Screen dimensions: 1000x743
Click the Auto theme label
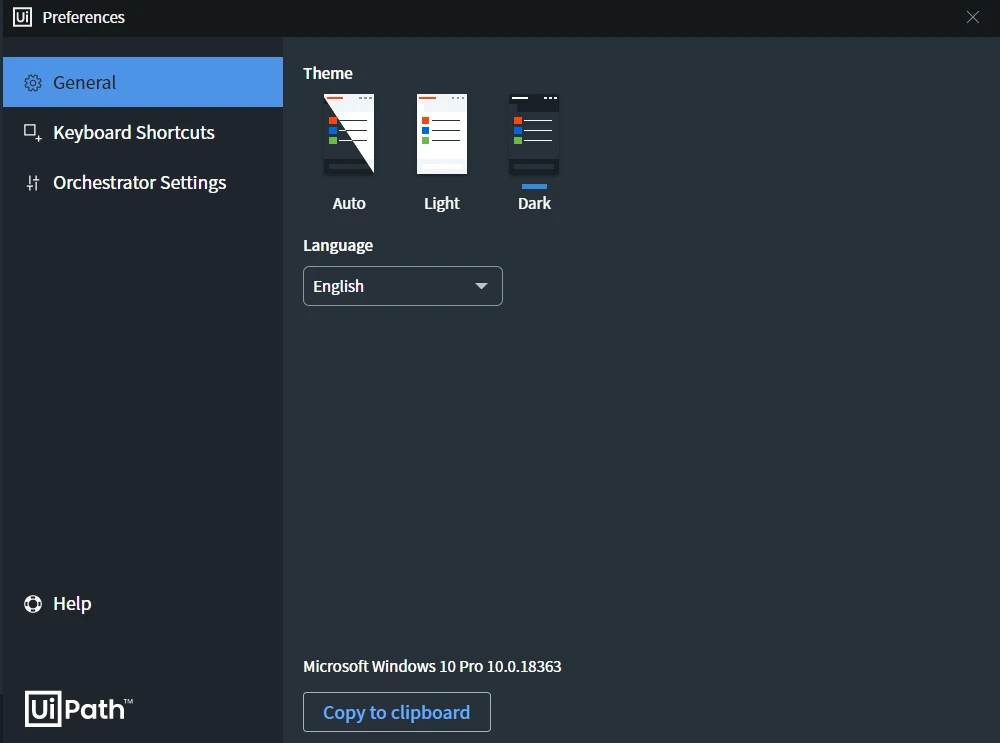(x=349, y=203)
